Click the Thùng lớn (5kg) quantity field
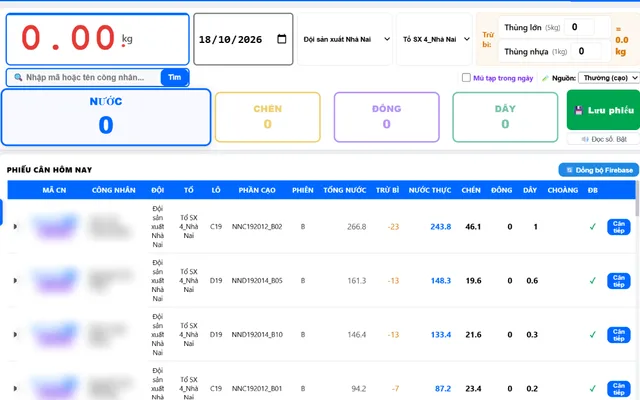 (580, 27)
